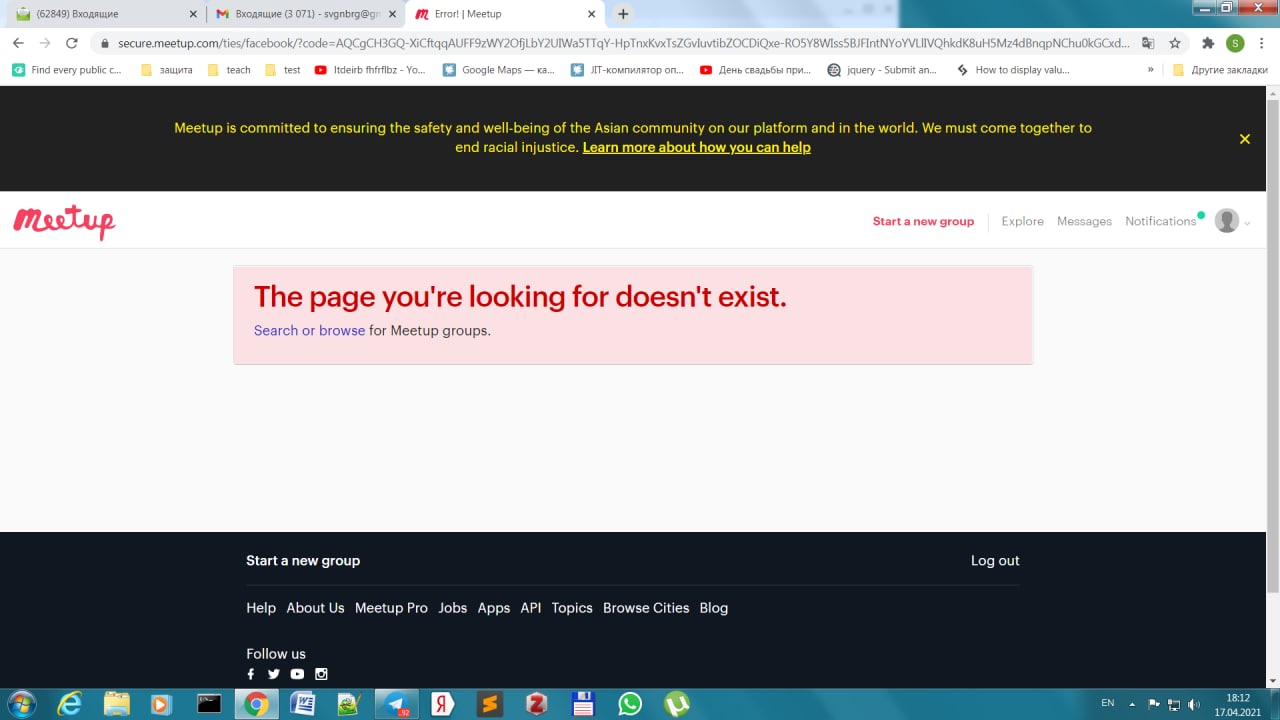Reload the page with the refresh icon

click(71, 43)
